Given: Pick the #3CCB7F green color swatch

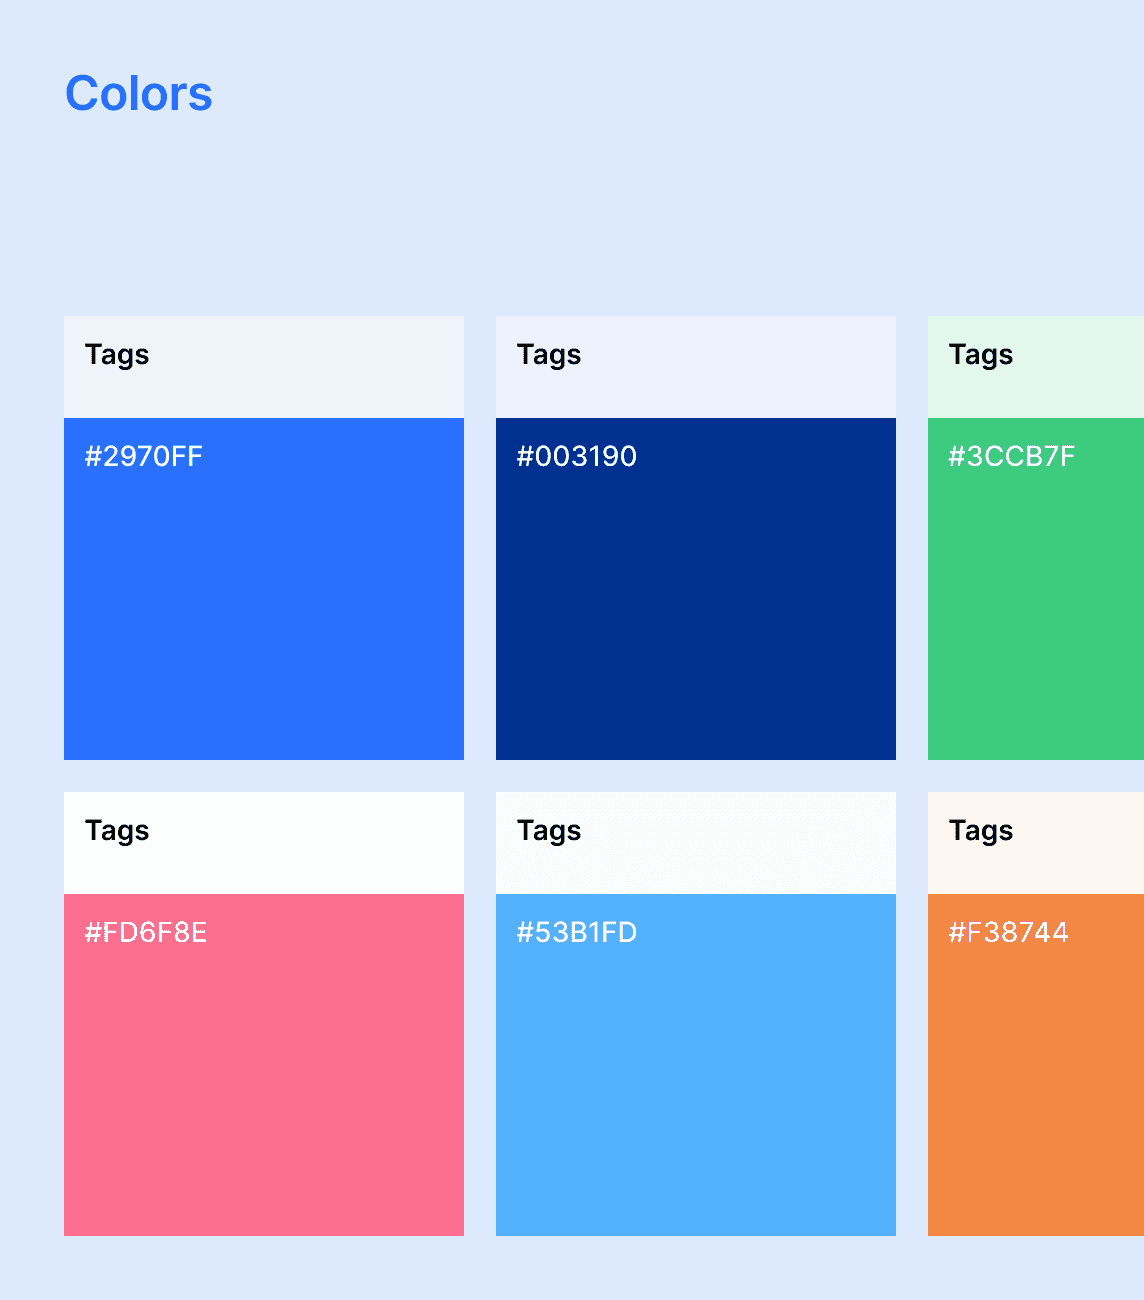Looking at the screenshot, I should 1036,589.
